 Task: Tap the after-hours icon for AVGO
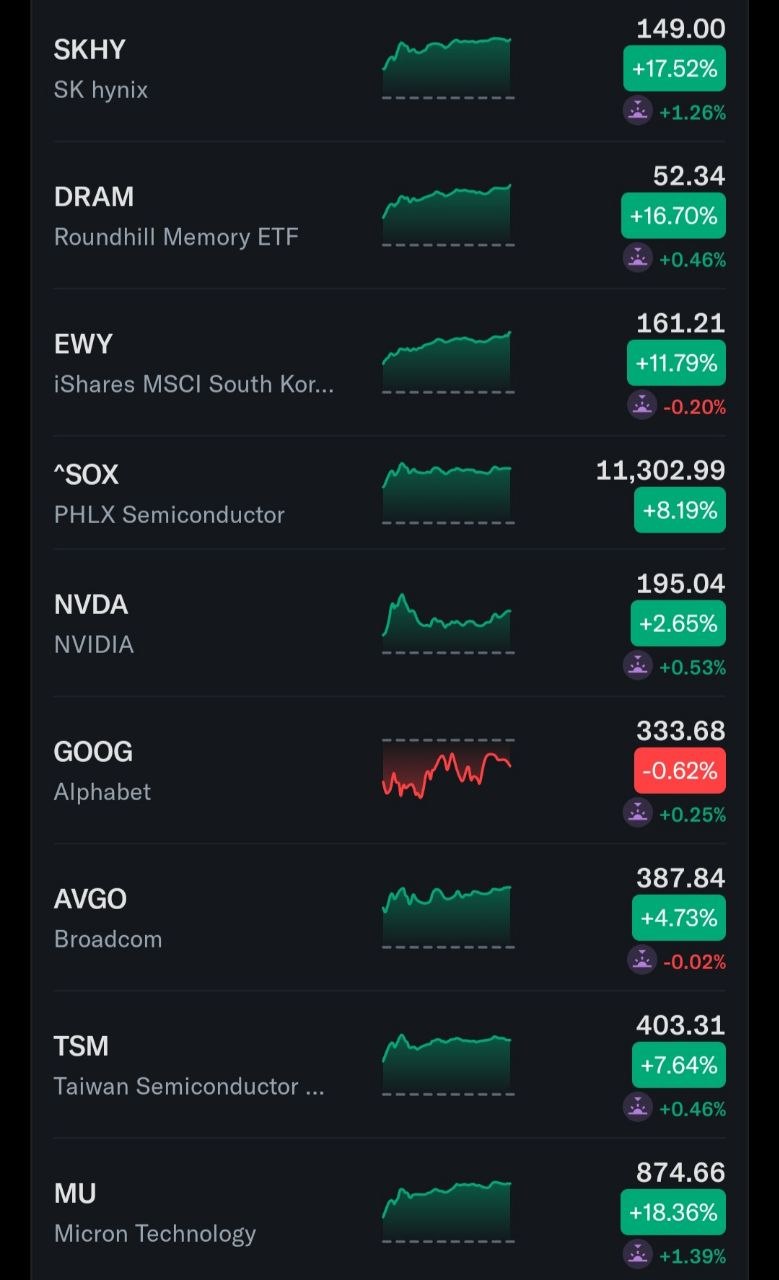tap(641, 961)
